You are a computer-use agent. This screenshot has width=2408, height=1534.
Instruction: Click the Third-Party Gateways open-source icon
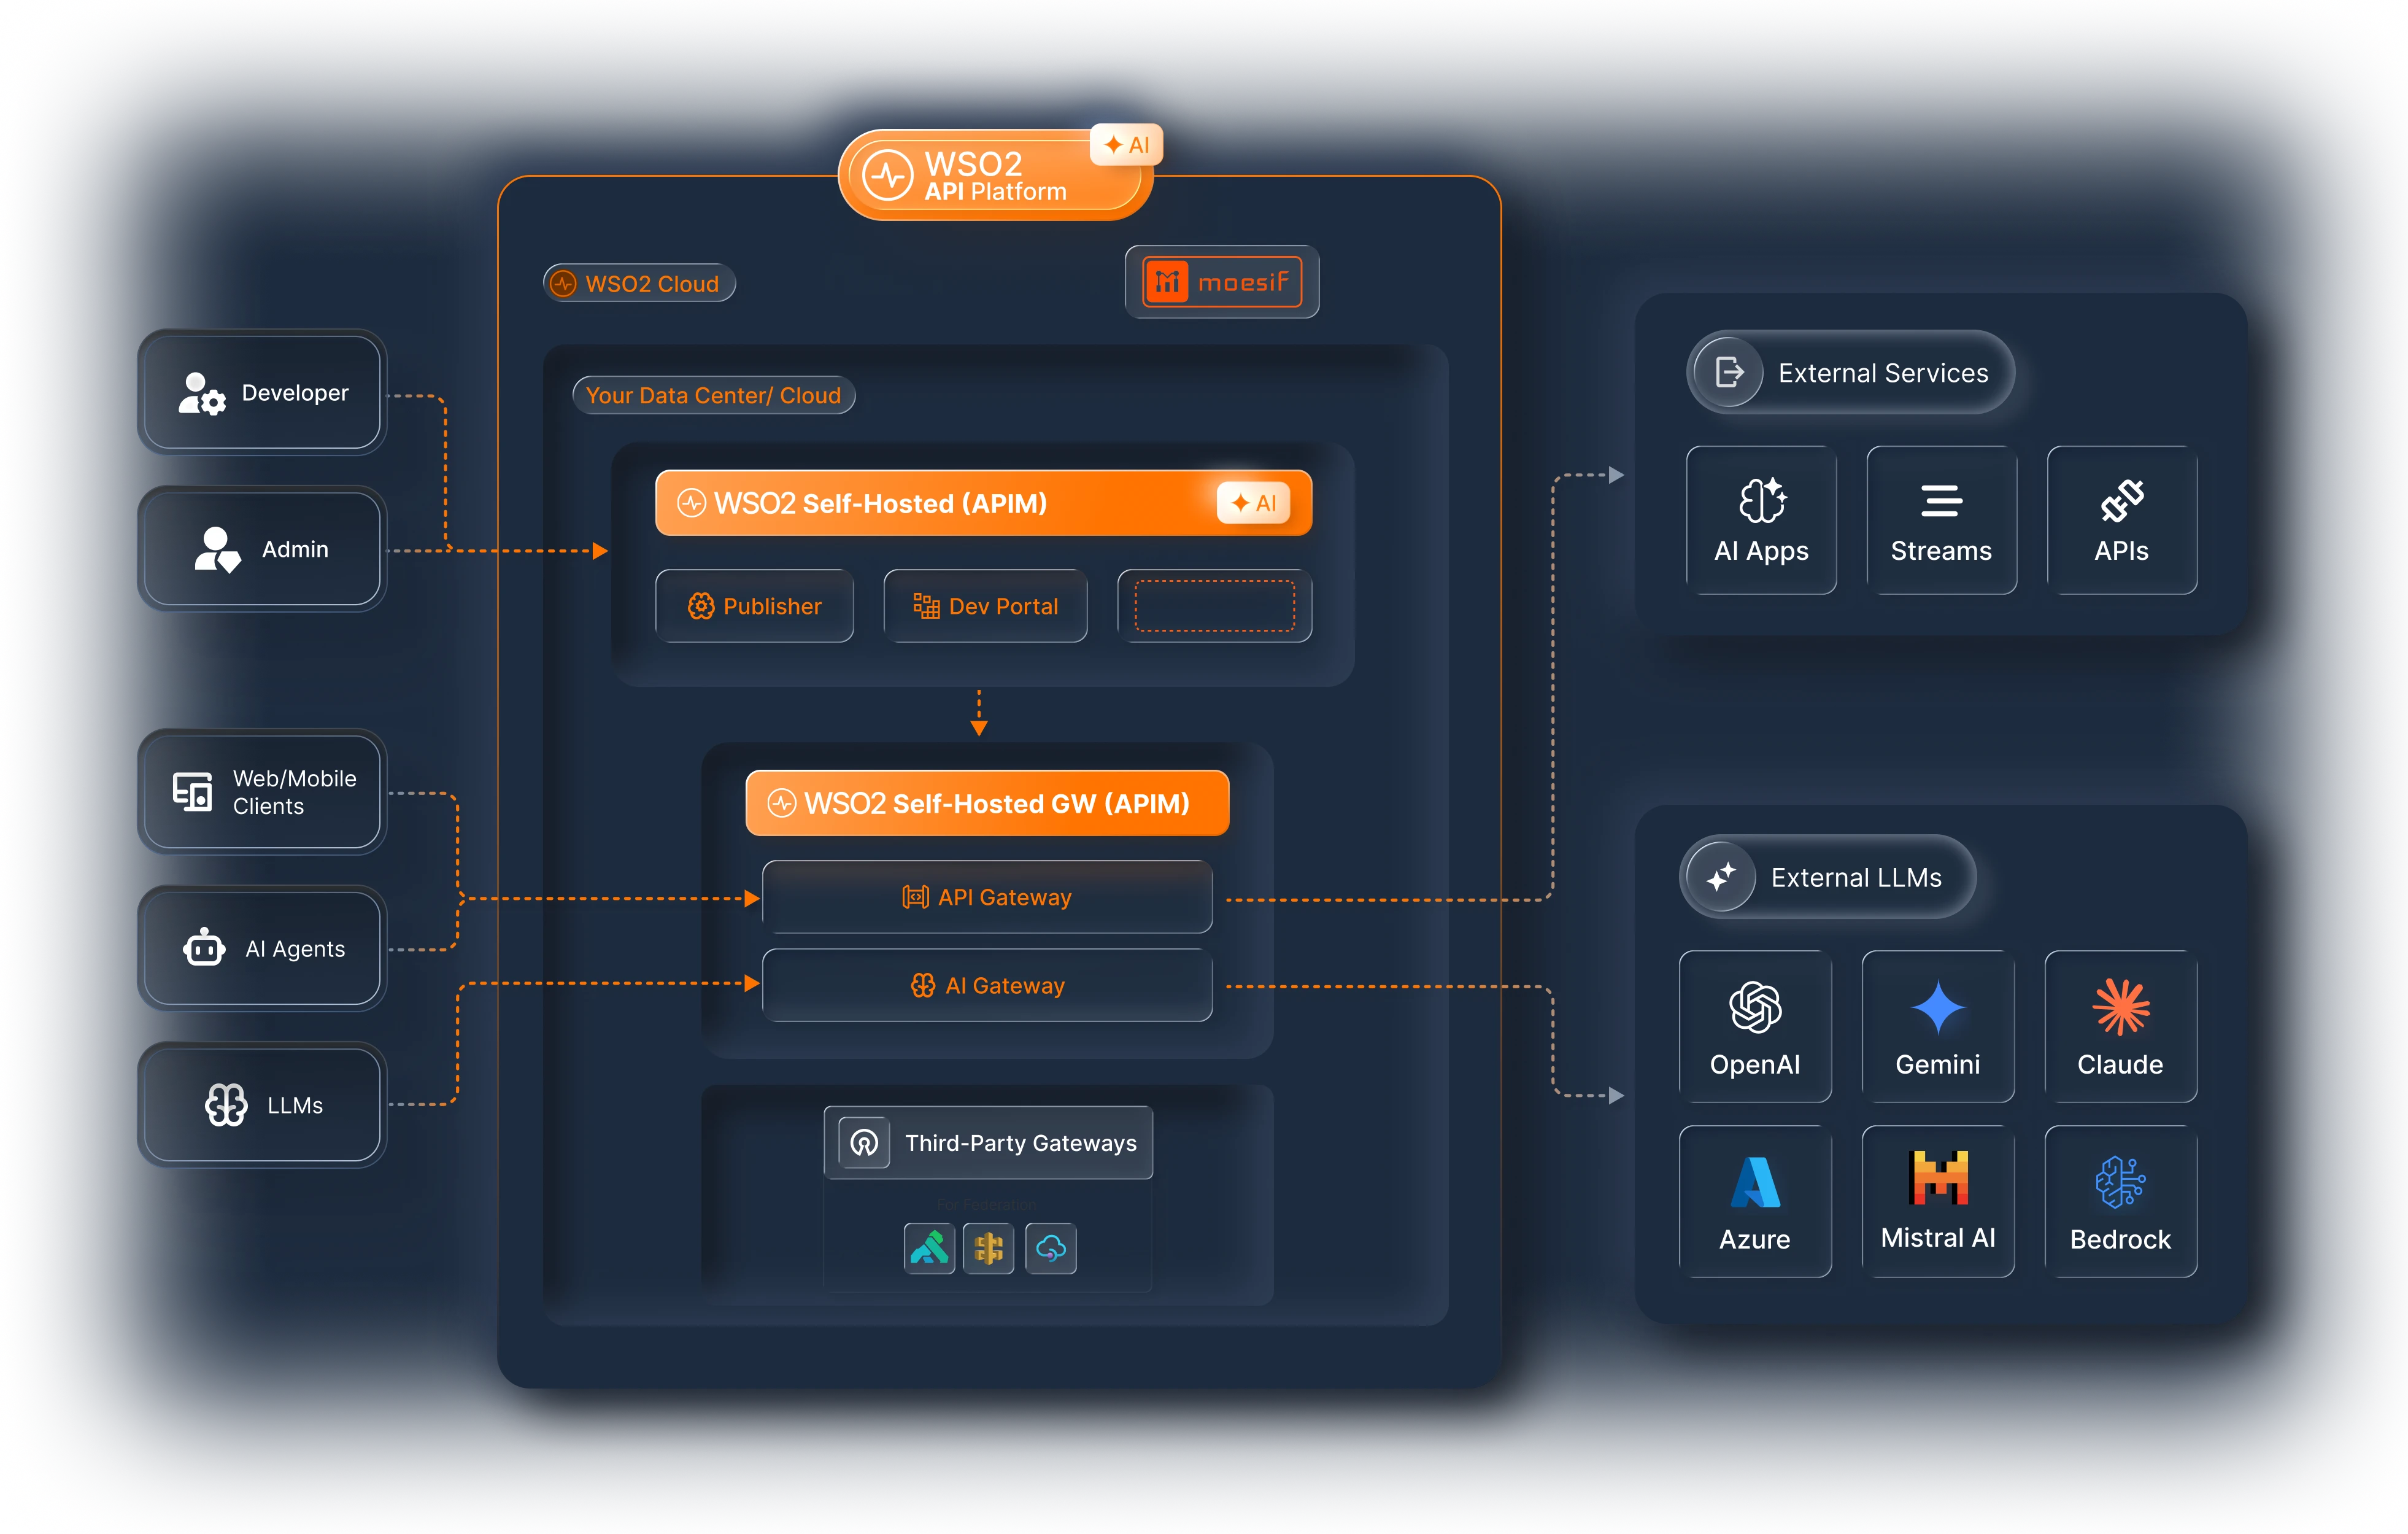coord(864,1142)
